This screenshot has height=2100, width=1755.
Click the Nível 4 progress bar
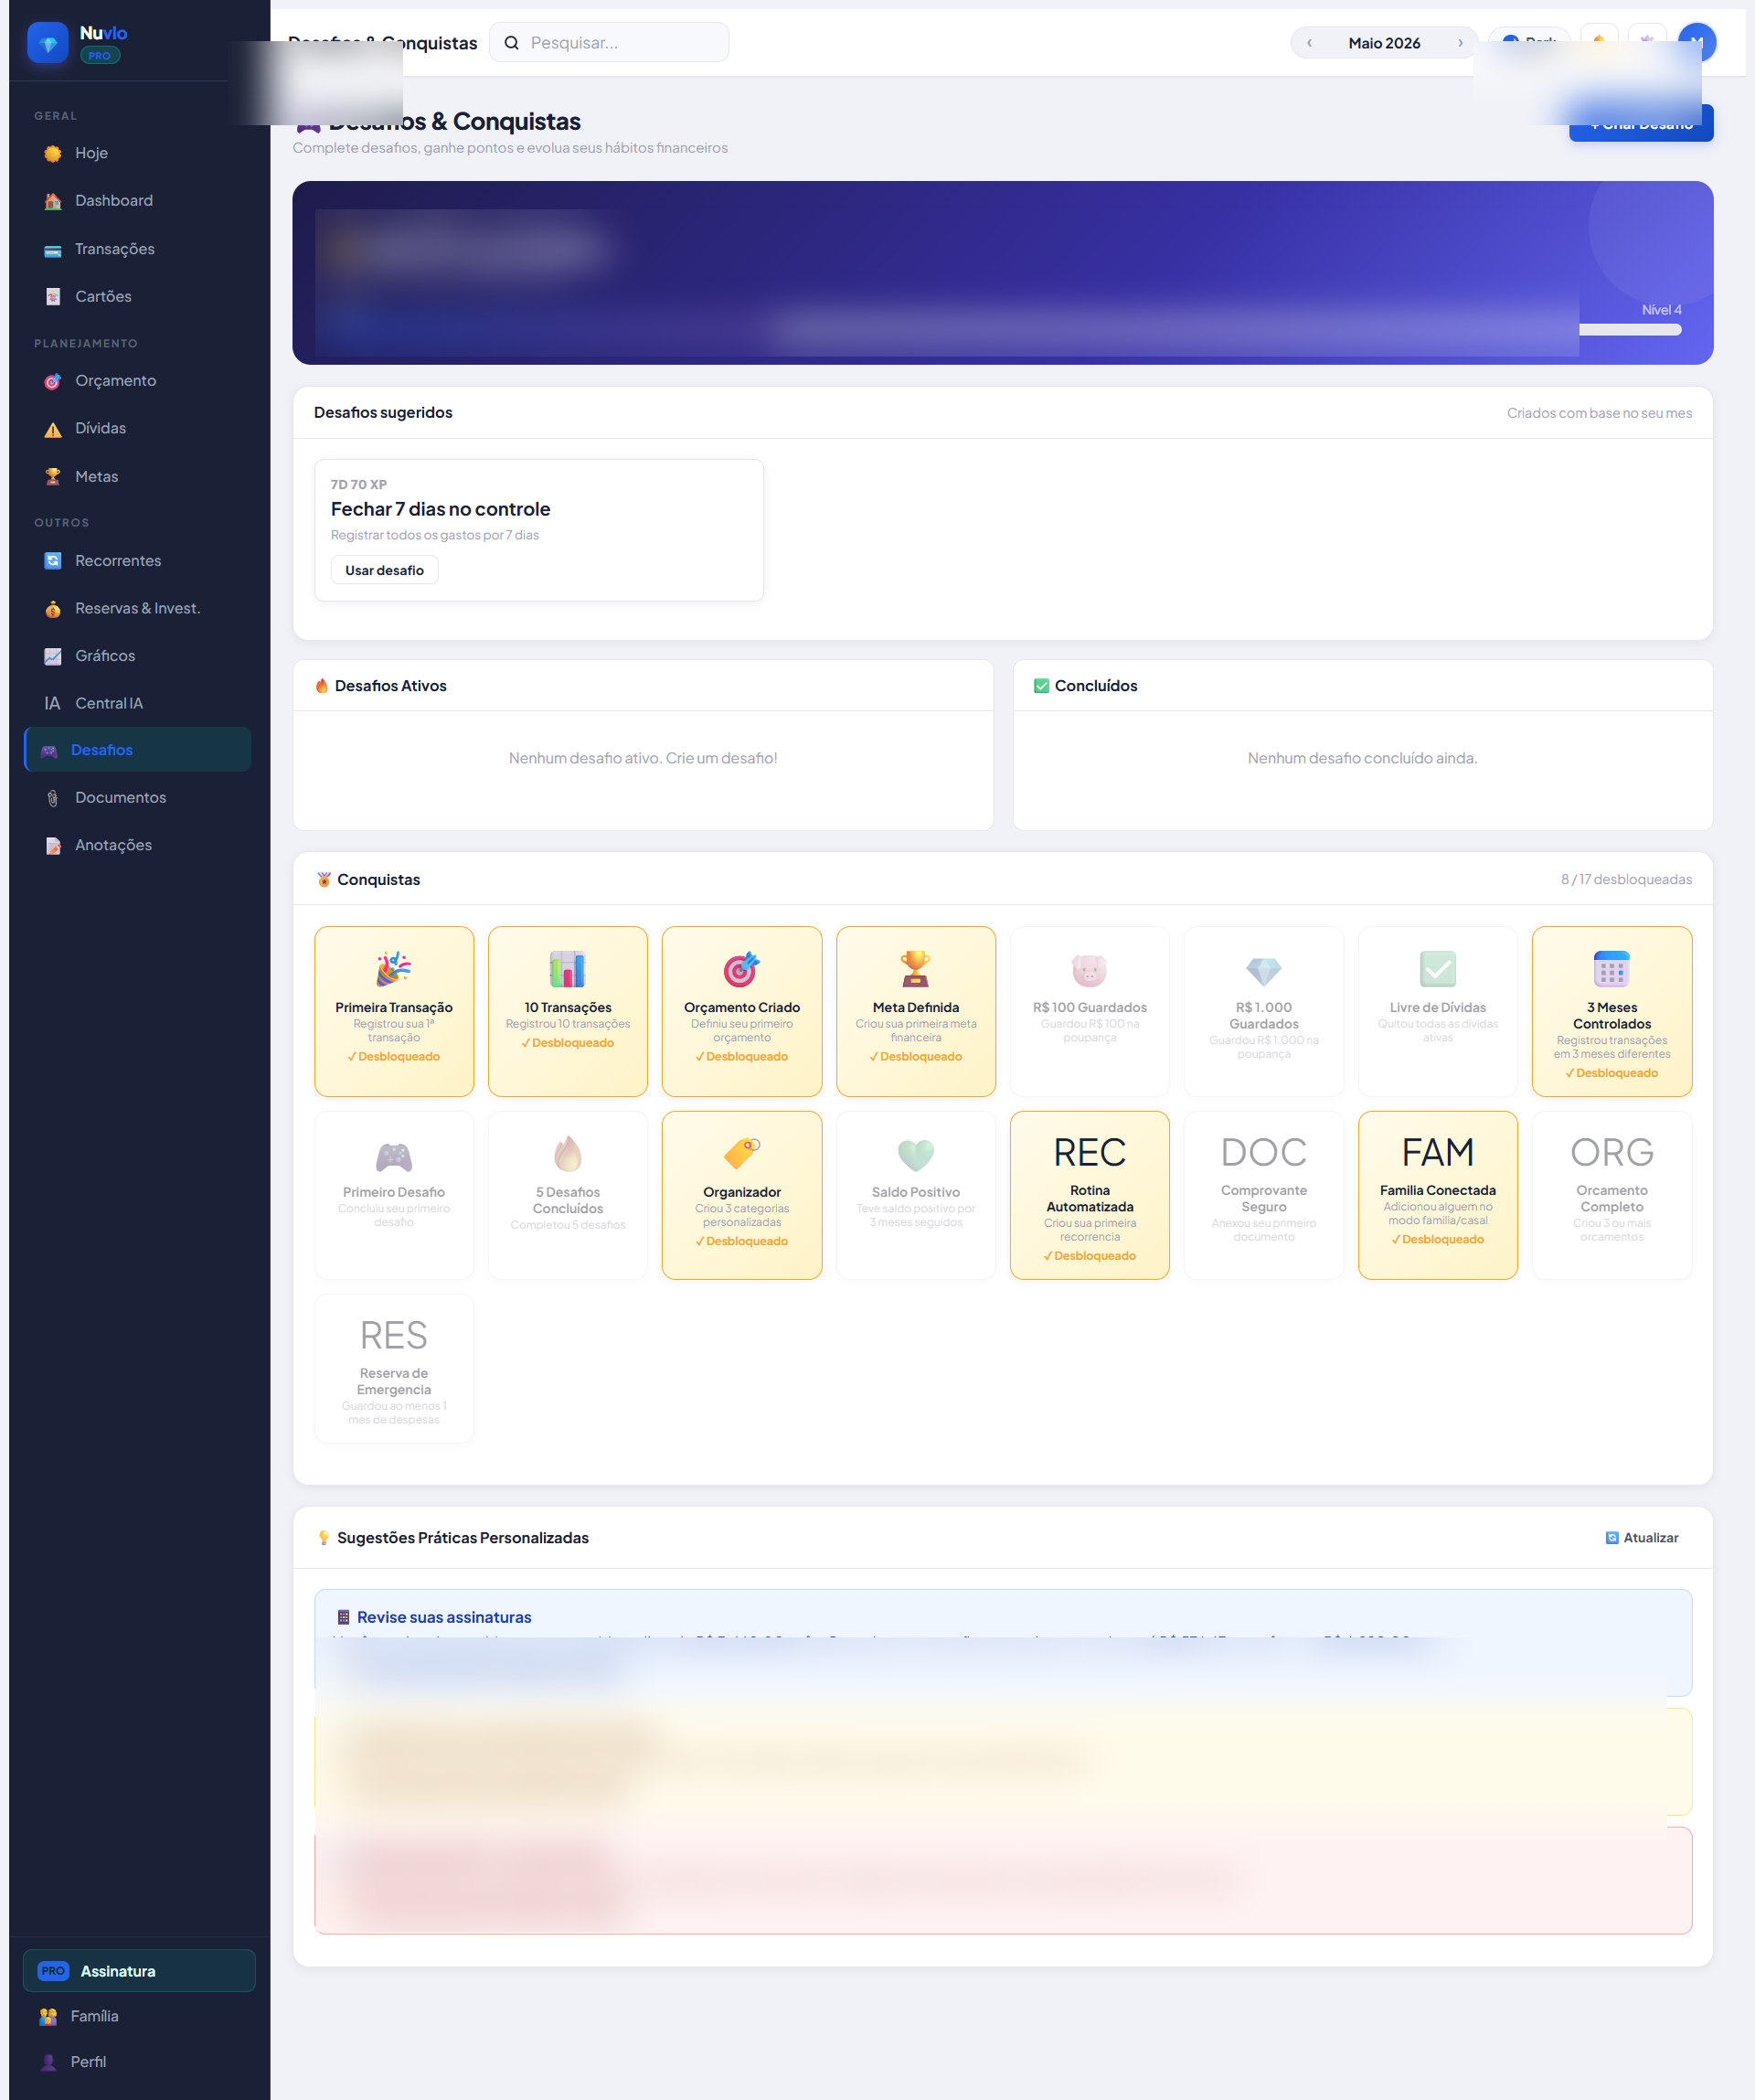1630,330
